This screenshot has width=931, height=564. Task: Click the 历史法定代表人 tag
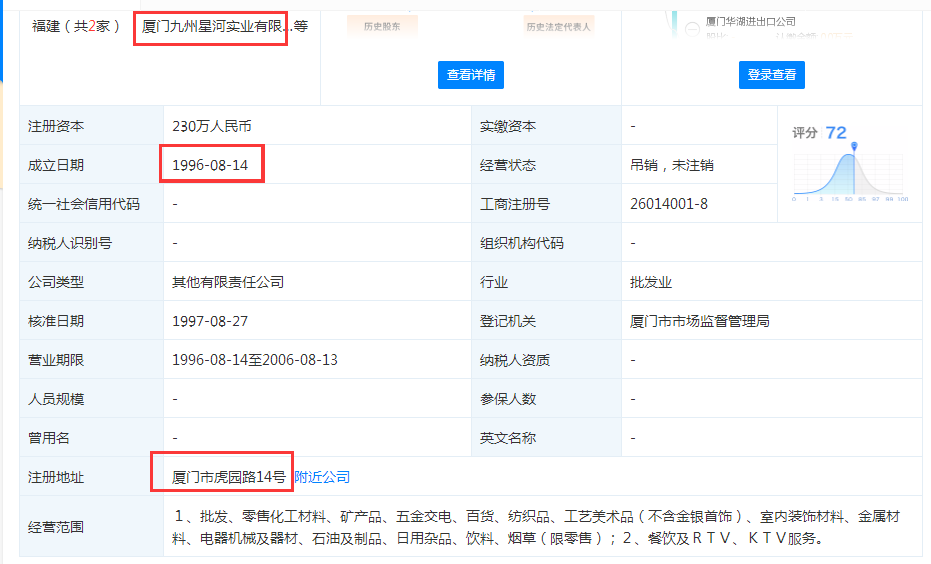click(x=558, y=26)
